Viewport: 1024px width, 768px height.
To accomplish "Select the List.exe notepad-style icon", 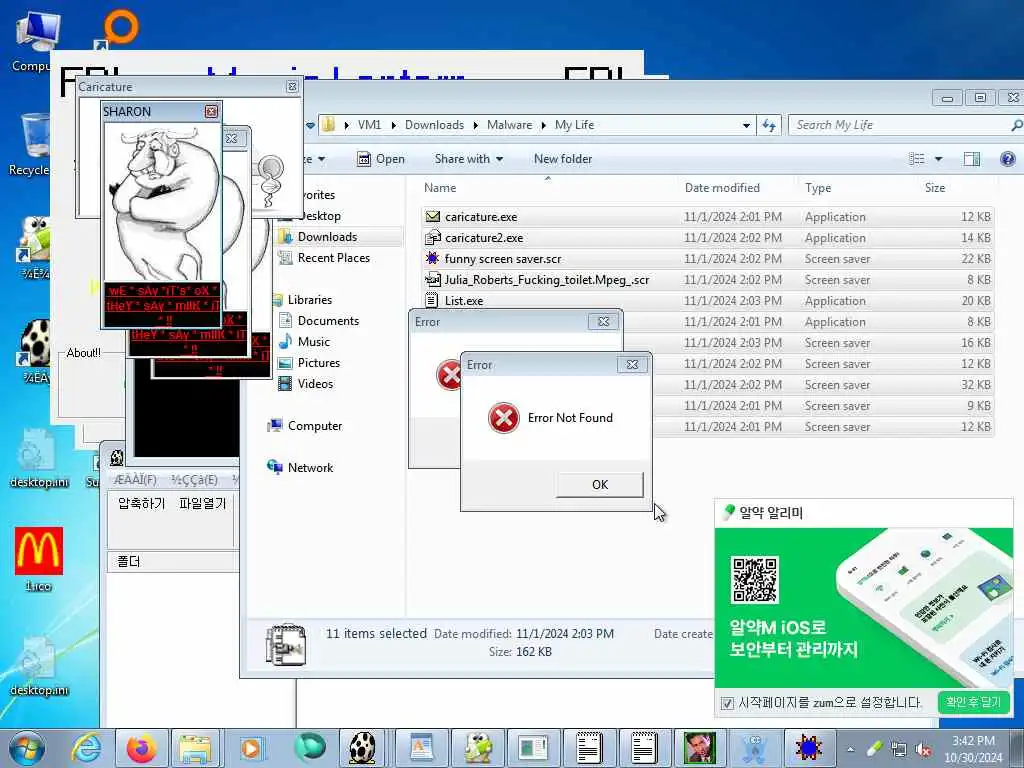I will point(432,300).
